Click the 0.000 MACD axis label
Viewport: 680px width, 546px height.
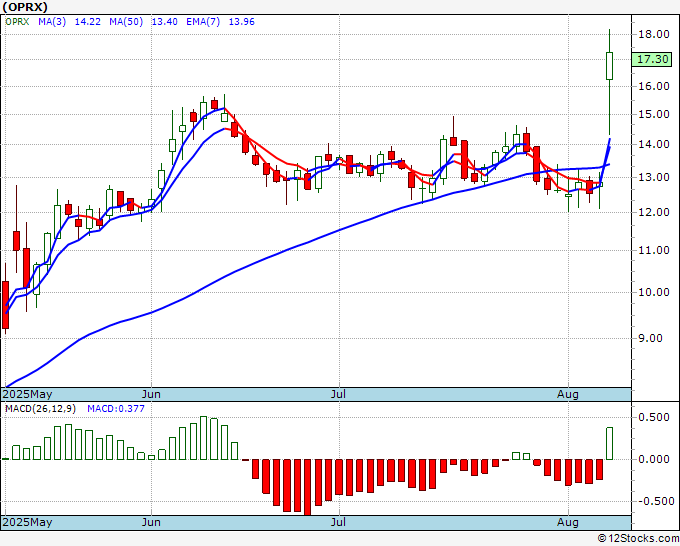point(654,459)
